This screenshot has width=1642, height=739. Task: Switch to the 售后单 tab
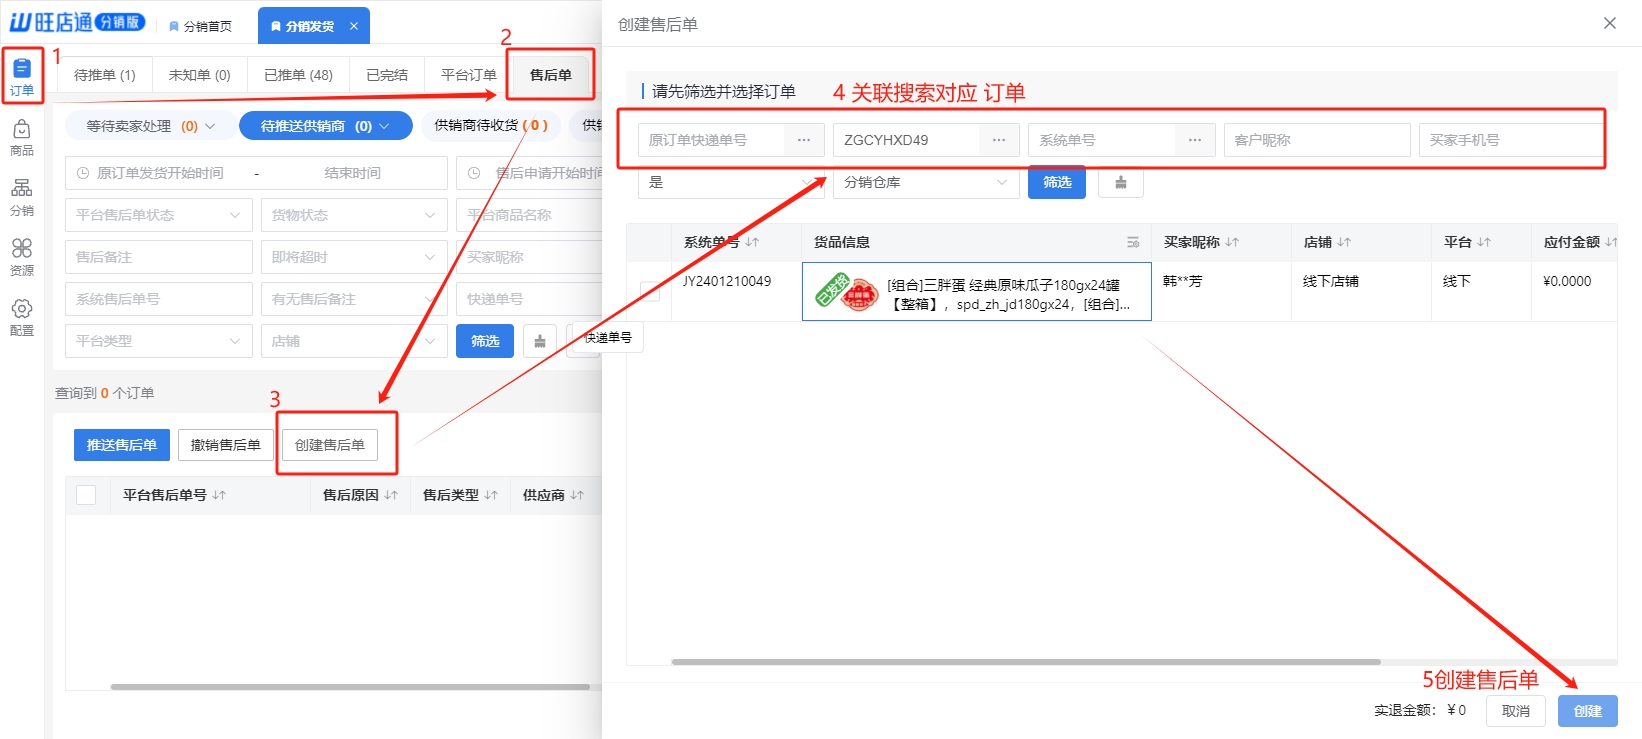[x=550, y=75]
